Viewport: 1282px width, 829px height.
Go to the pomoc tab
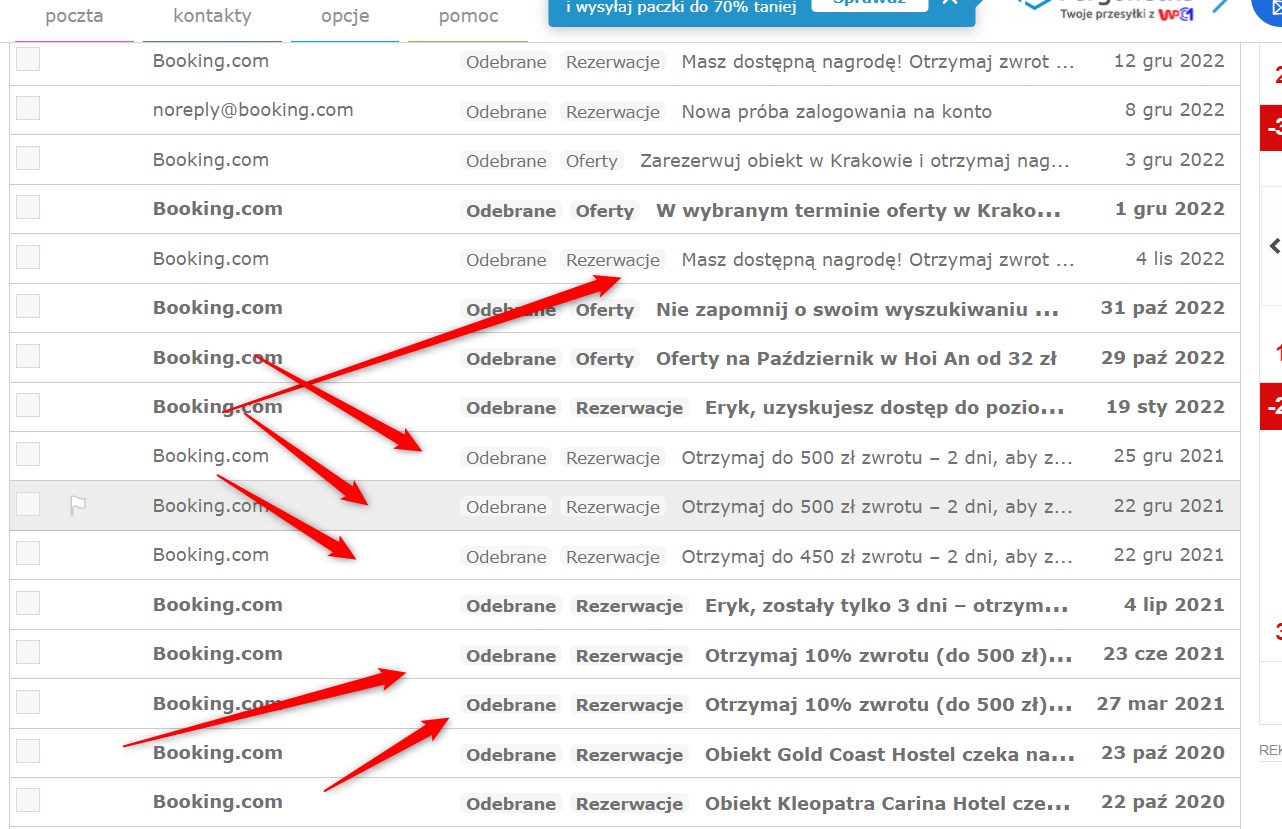468,16
